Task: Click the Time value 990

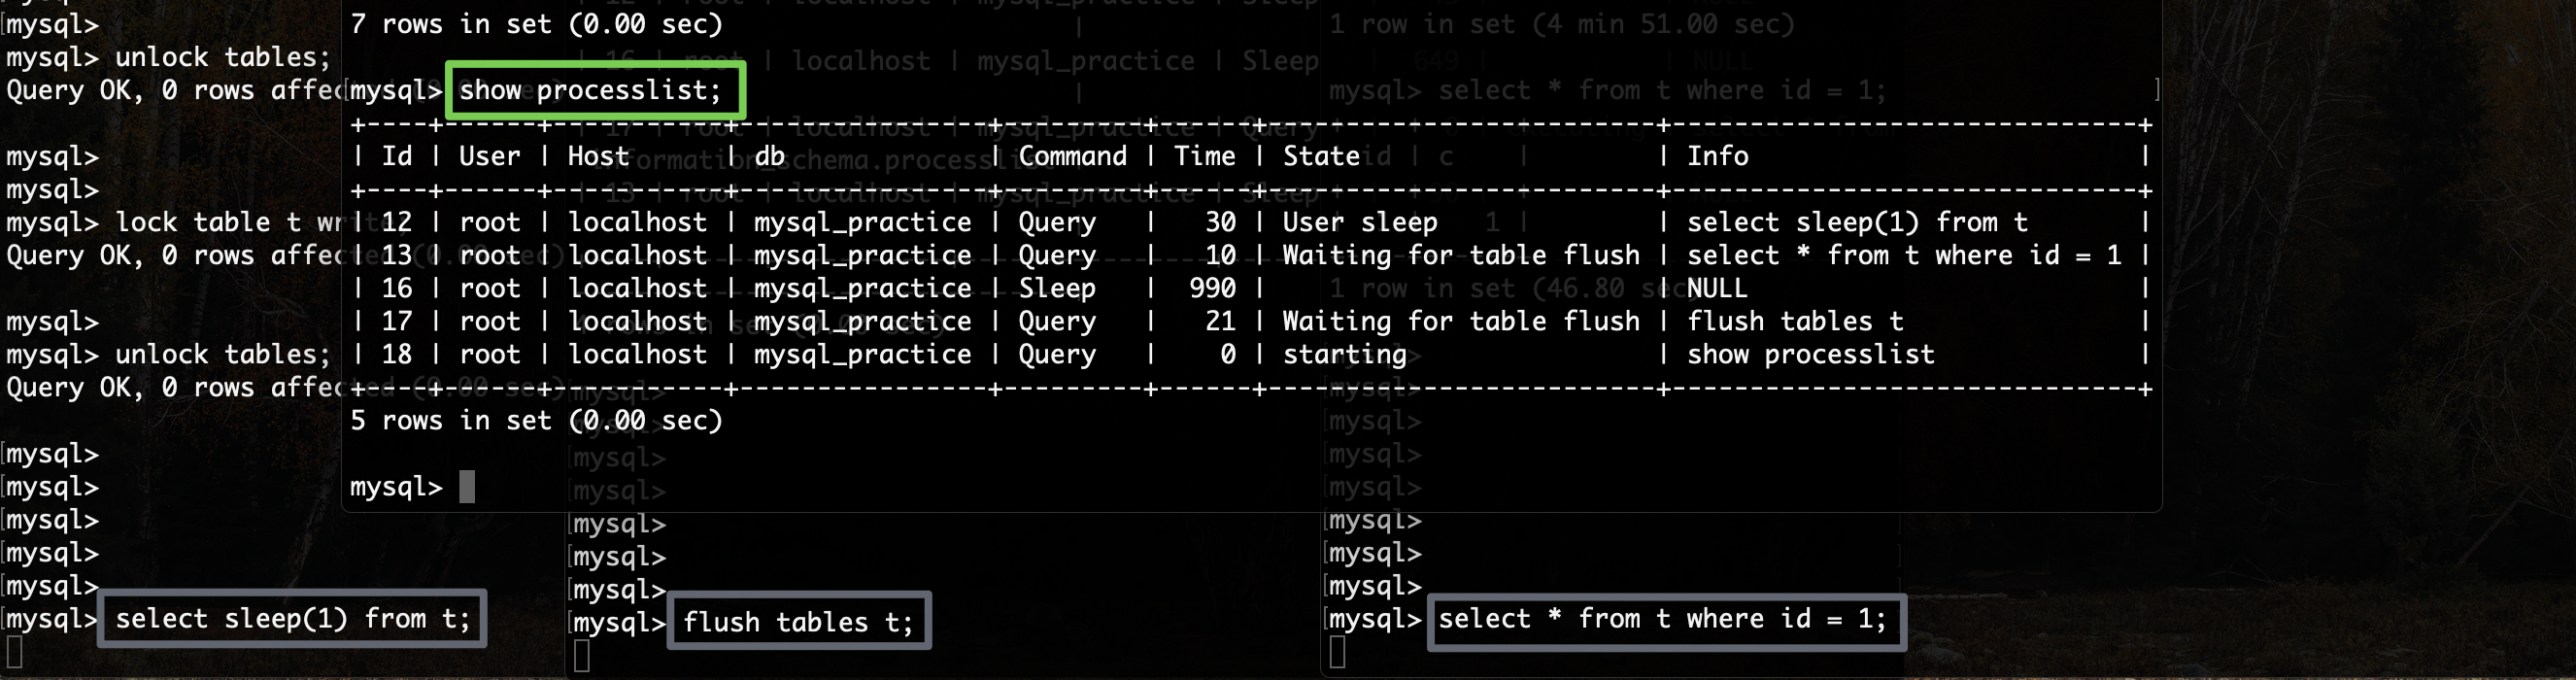Action: tap(1212, 288)
